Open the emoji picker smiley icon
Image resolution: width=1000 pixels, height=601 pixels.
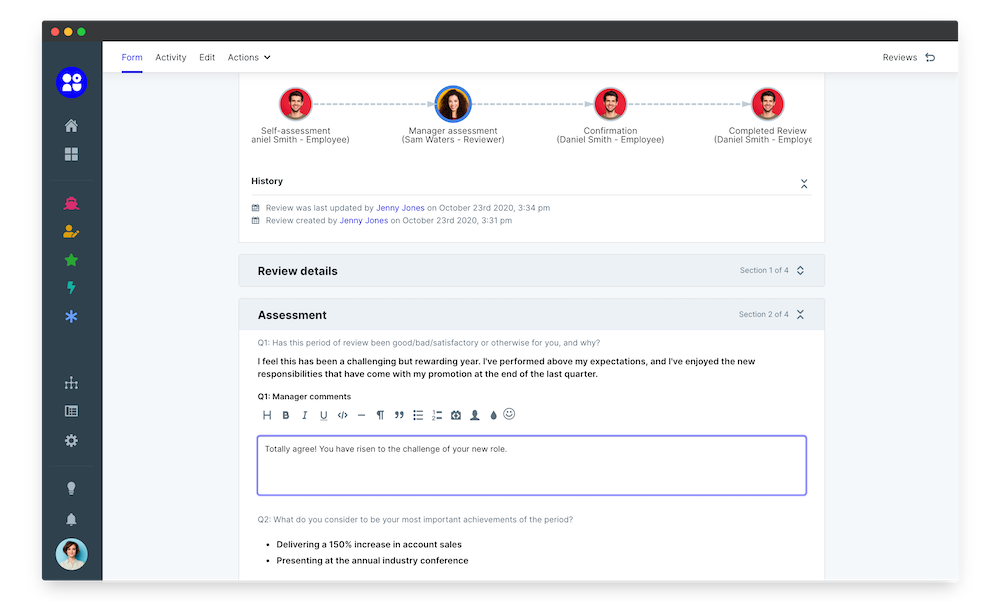pos(509,414)
